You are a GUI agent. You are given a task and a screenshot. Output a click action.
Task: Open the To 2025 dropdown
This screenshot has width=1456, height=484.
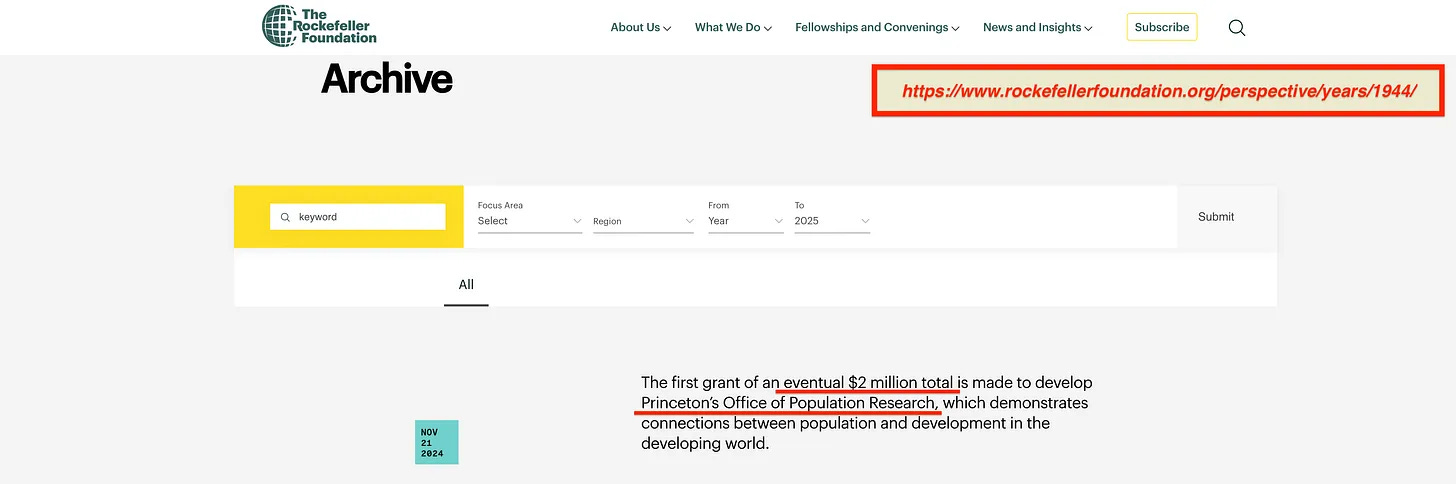coord(832,221)
